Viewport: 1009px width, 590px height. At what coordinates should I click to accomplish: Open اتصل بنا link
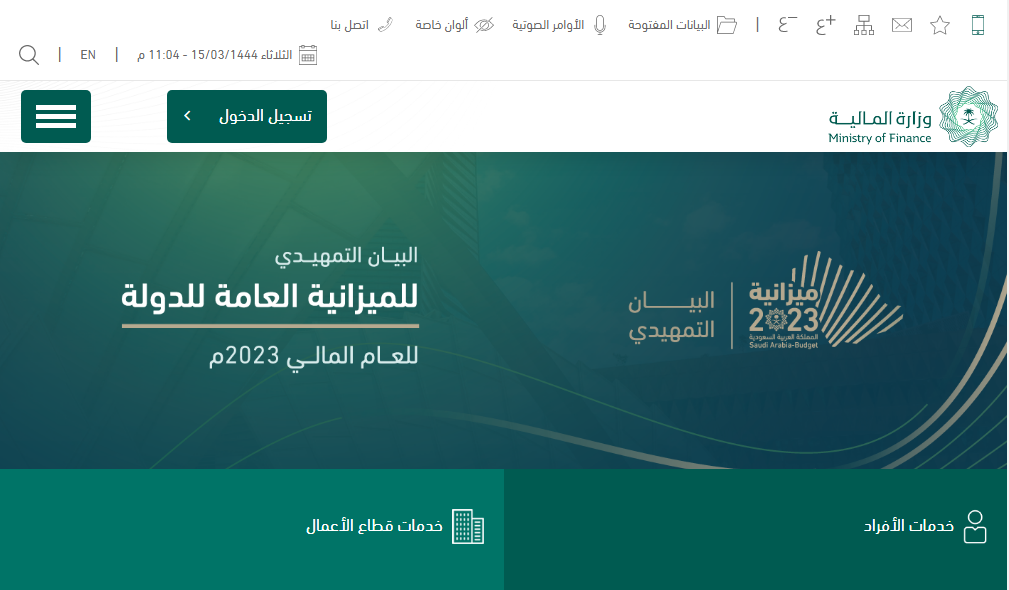(x=349, y=25)
